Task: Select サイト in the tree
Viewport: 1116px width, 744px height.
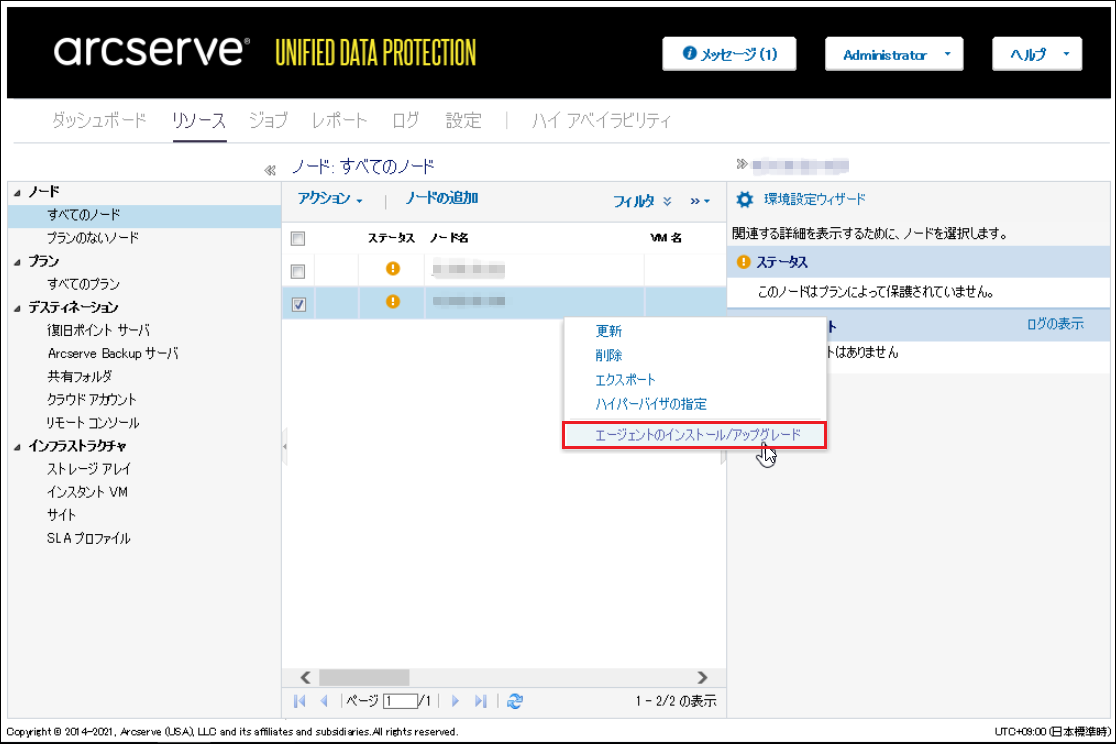Action: (61, 515)
